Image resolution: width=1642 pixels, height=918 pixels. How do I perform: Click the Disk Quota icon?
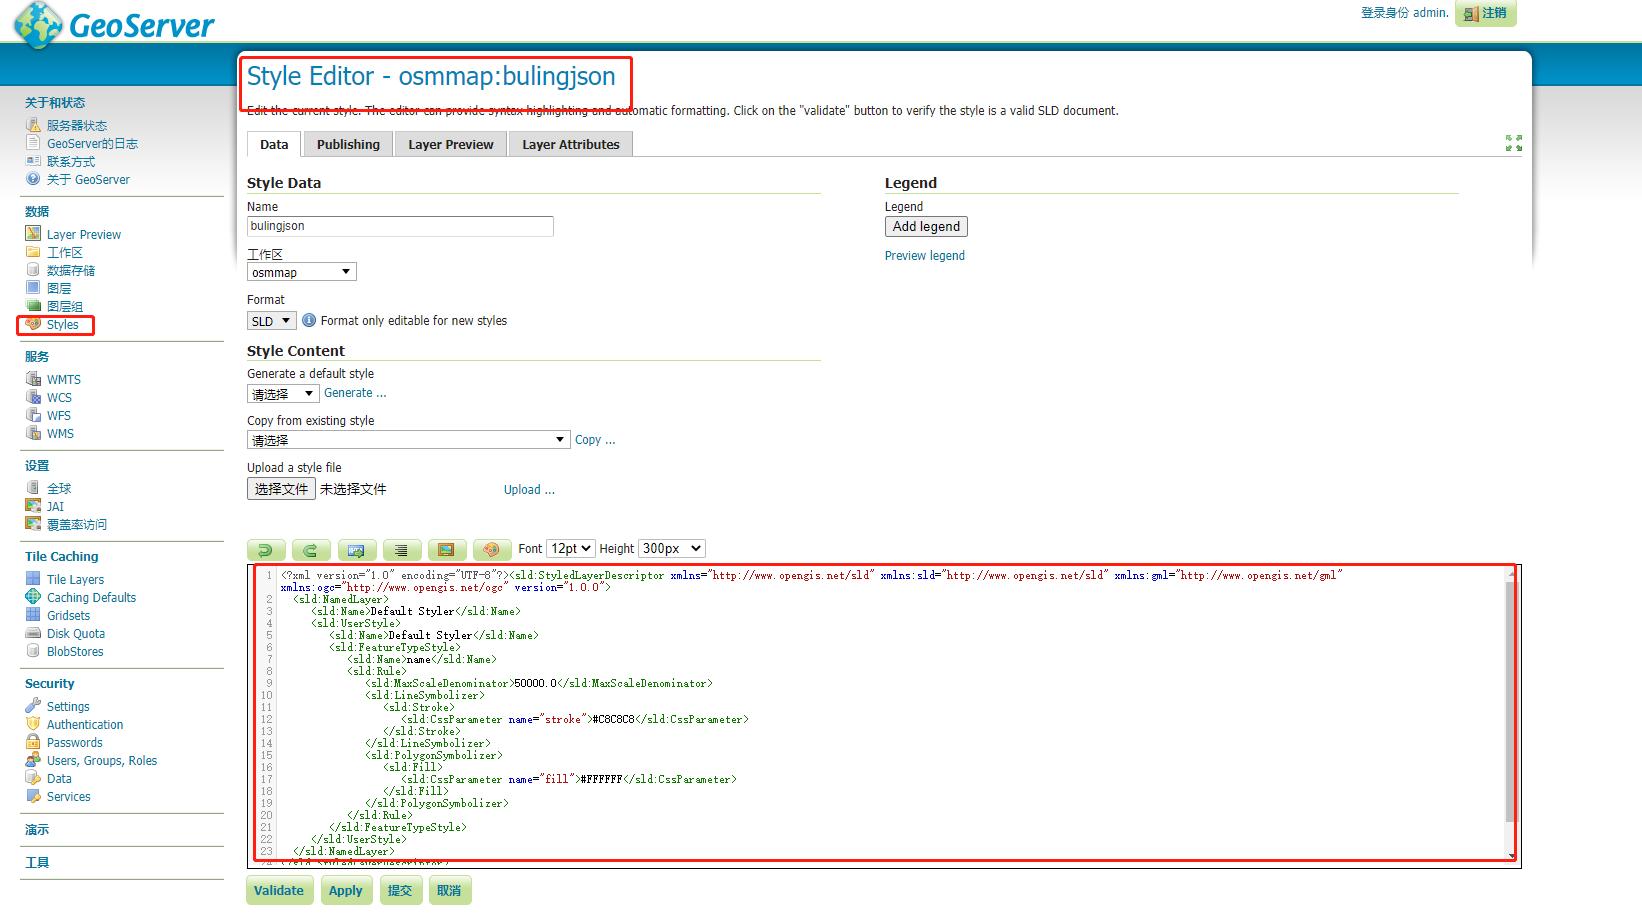click(x=33, y=633)
